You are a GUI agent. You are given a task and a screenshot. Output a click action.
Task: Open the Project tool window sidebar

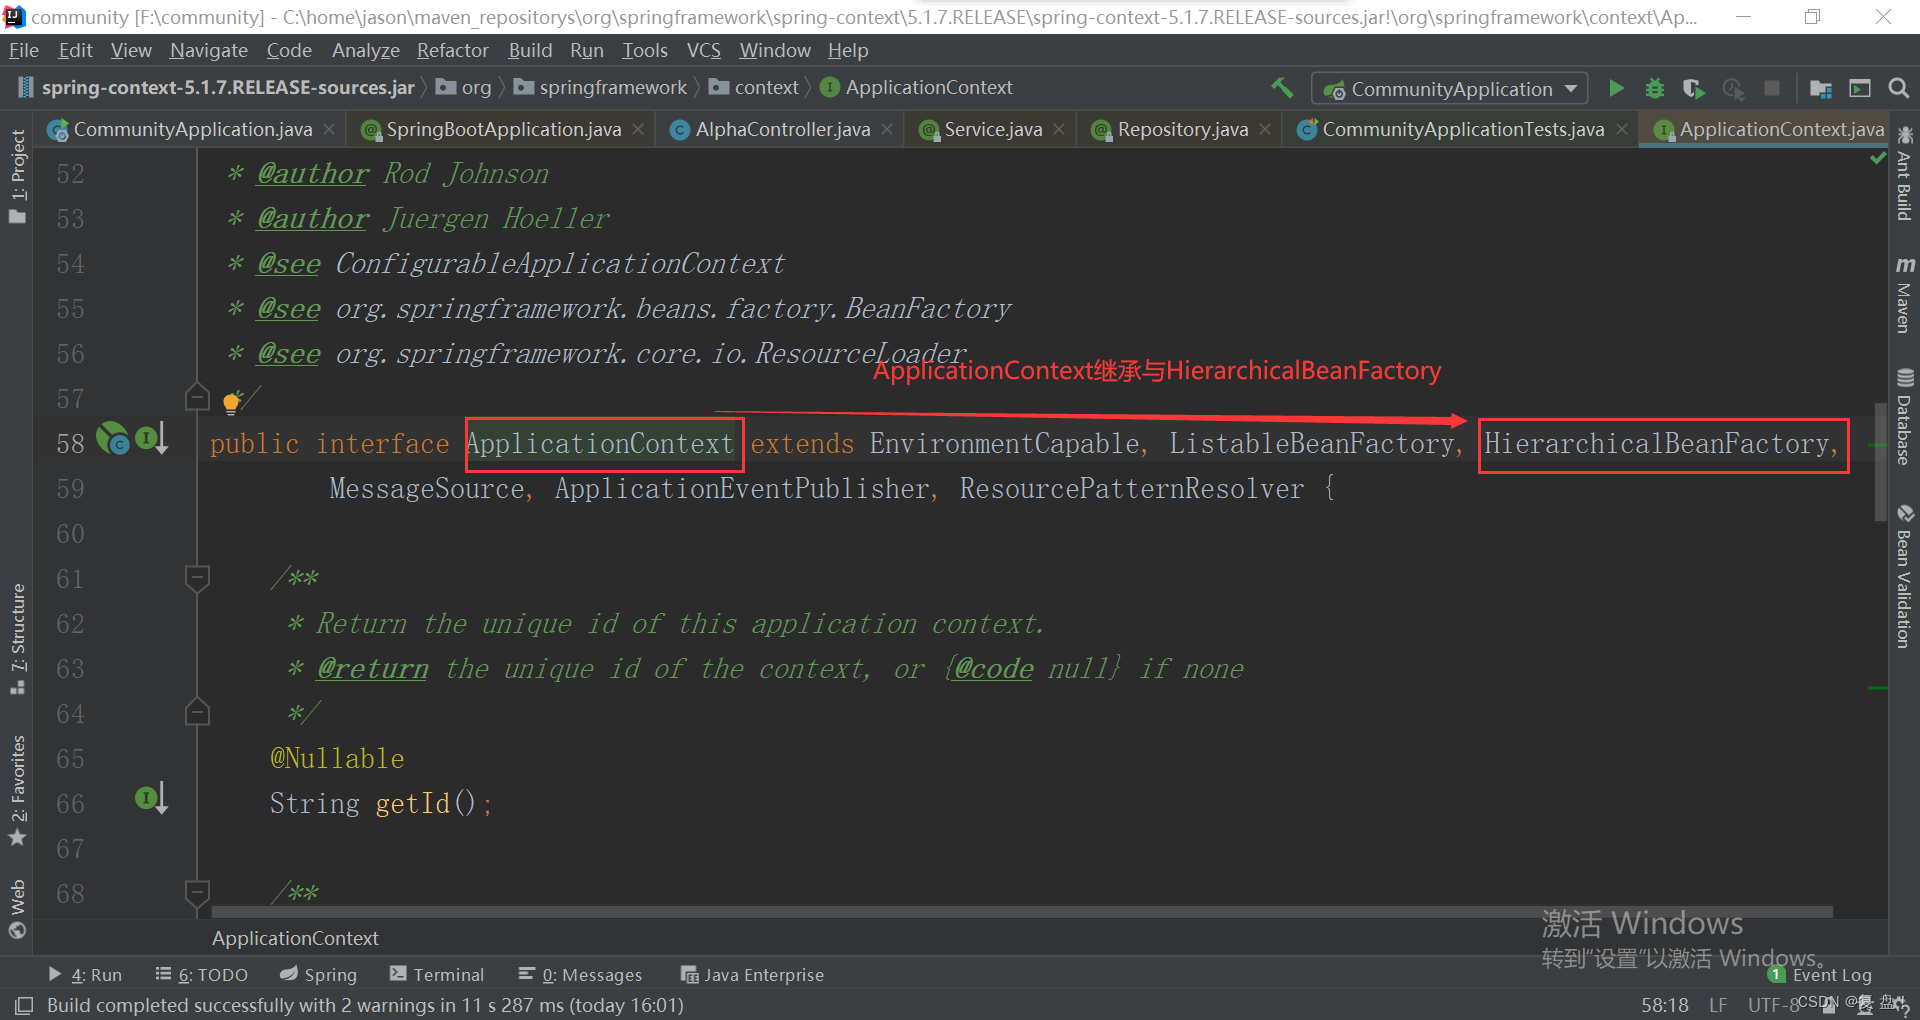[17, 176]
